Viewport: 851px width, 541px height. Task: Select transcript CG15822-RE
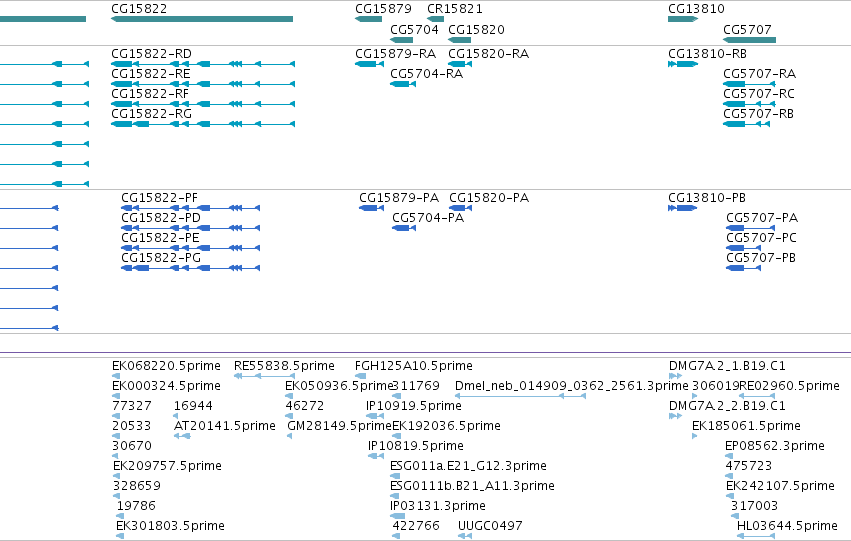[x=203, y=84]
